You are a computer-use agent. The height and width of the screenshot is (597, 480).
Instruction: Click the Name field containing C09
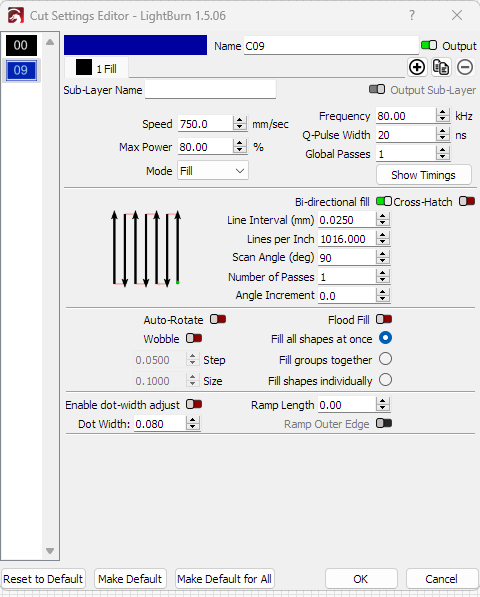(x=331, y=46)
